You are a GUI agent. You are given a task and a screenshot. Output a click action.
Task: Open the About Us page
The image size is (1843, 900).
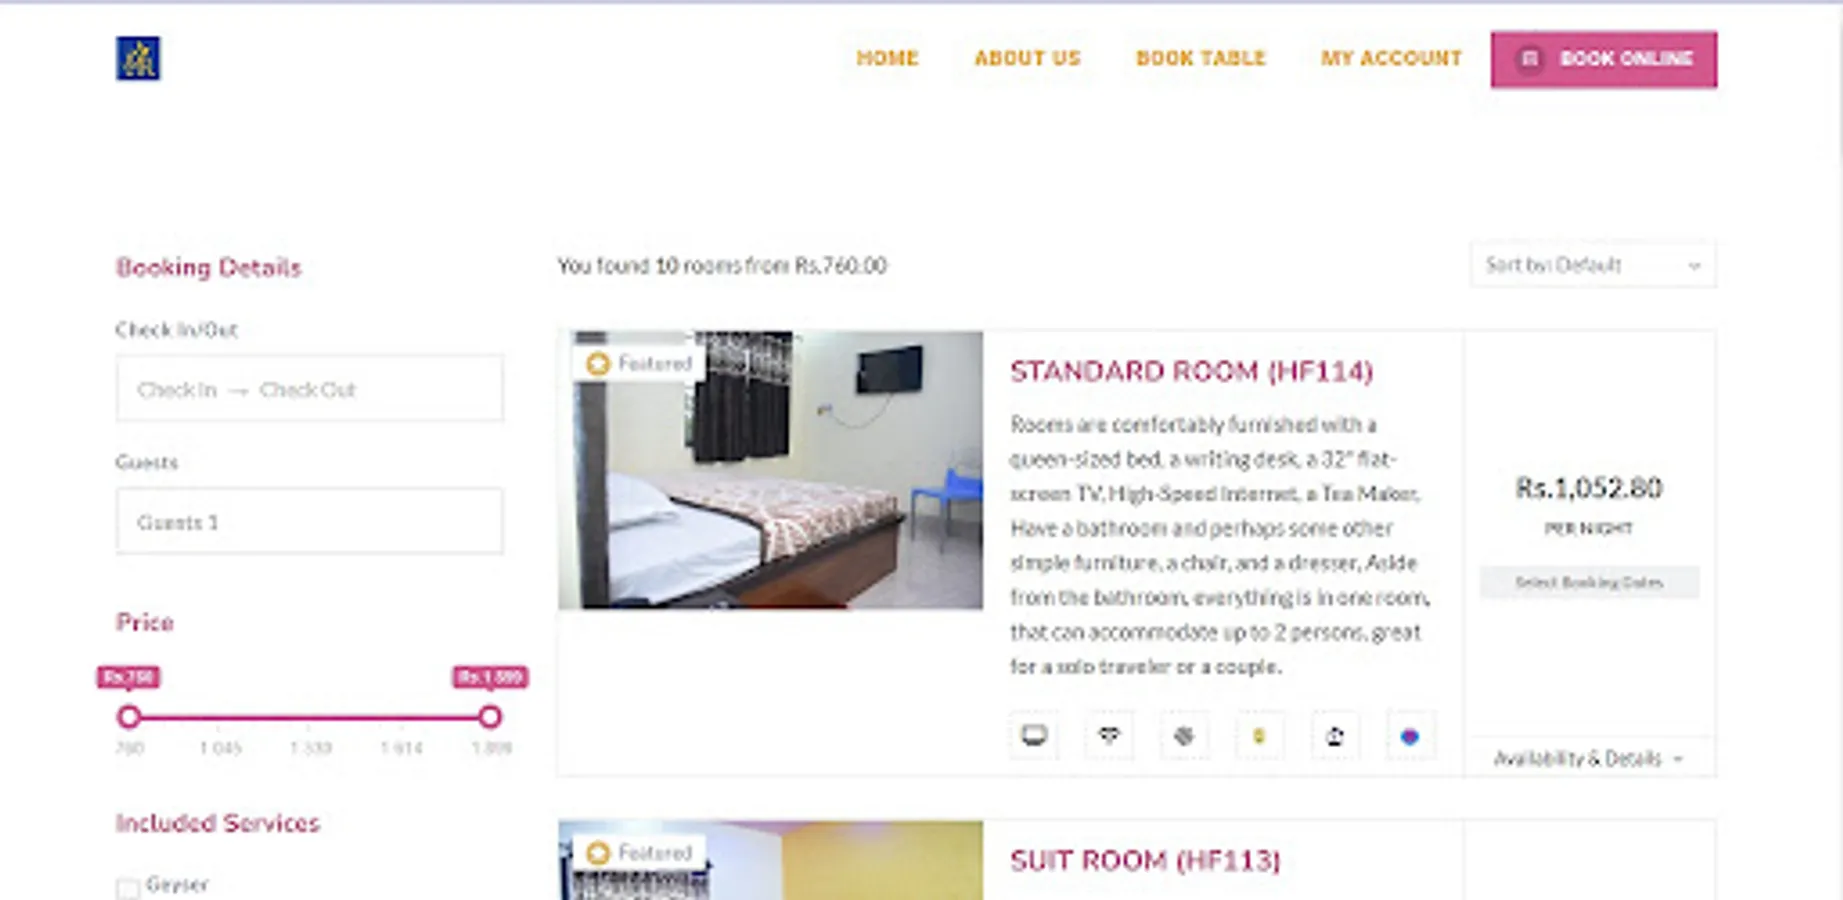pyautogui.click(x=1027, y=58)
